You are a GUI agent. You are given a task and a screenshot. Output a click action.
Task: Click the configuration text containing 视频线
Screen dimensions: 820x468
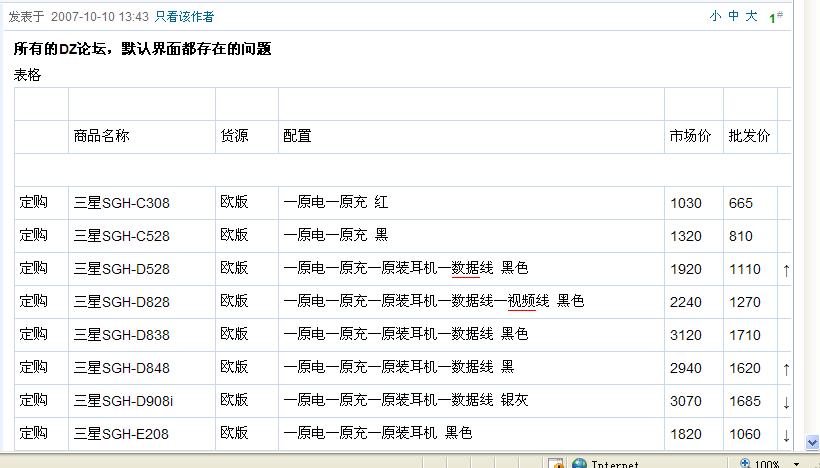pos(434,301)
